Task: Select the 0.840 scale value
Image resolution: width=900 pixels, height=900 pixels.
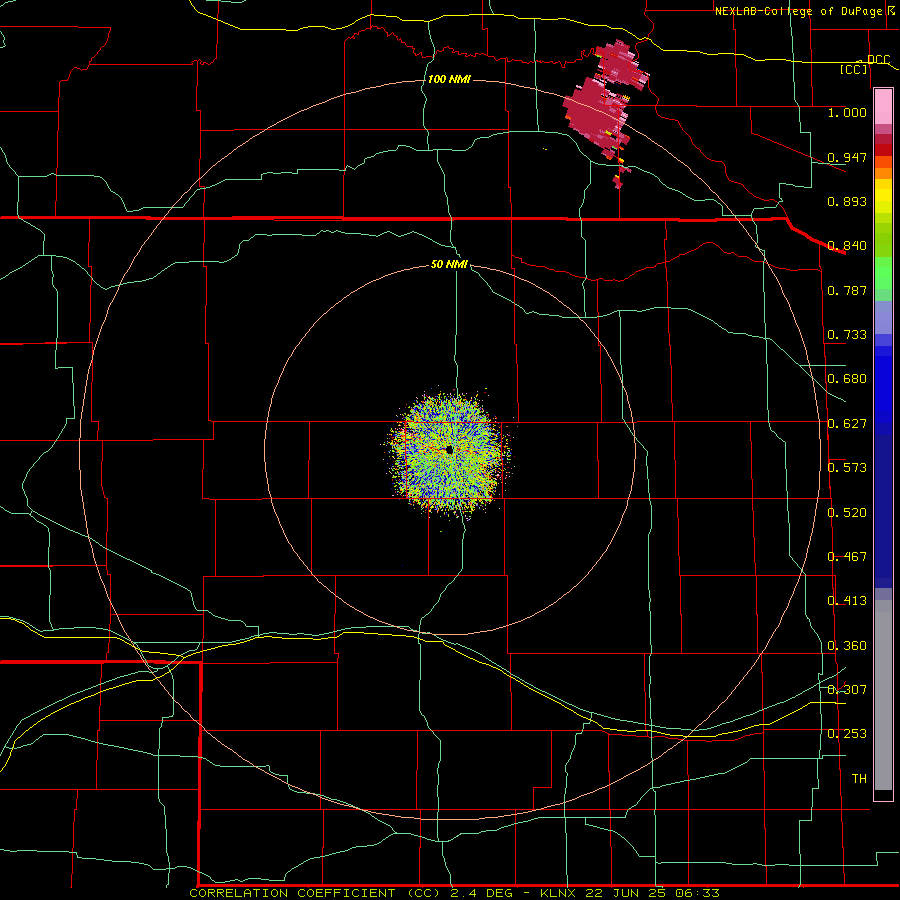Action: (847, 246)
